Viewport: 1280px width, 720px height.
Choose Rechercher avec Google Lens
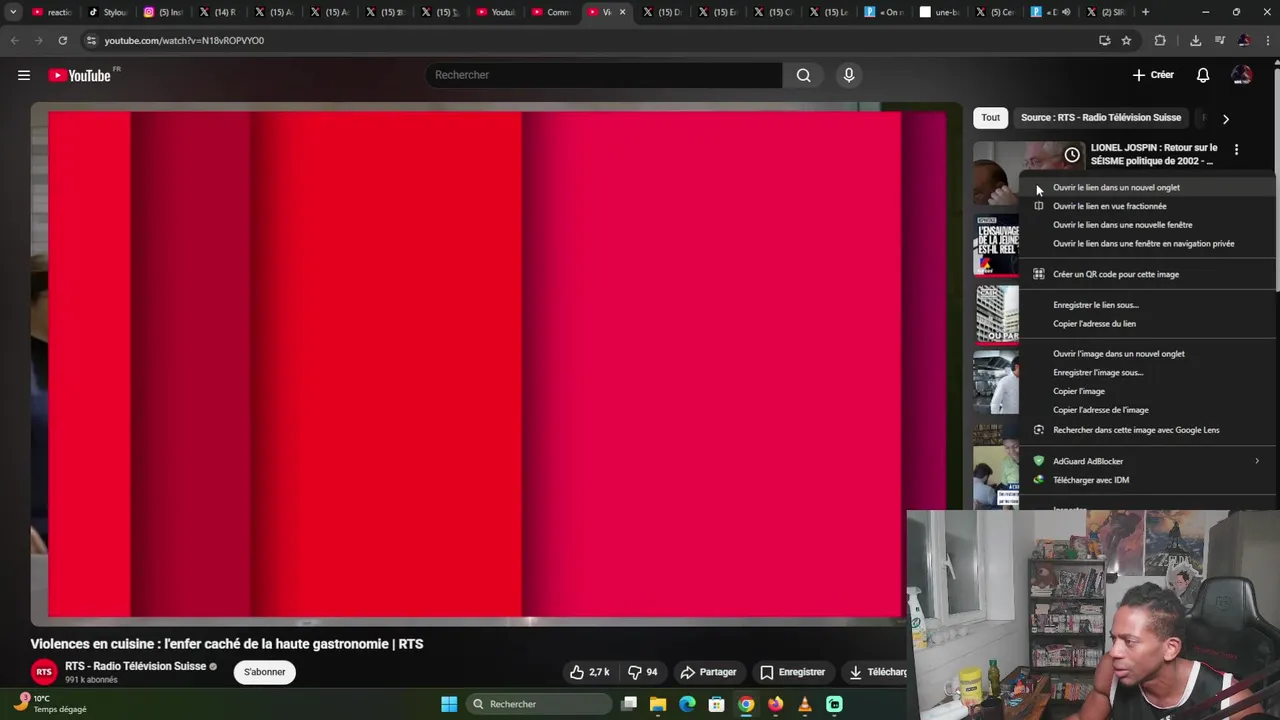[x=1136, y=430]
